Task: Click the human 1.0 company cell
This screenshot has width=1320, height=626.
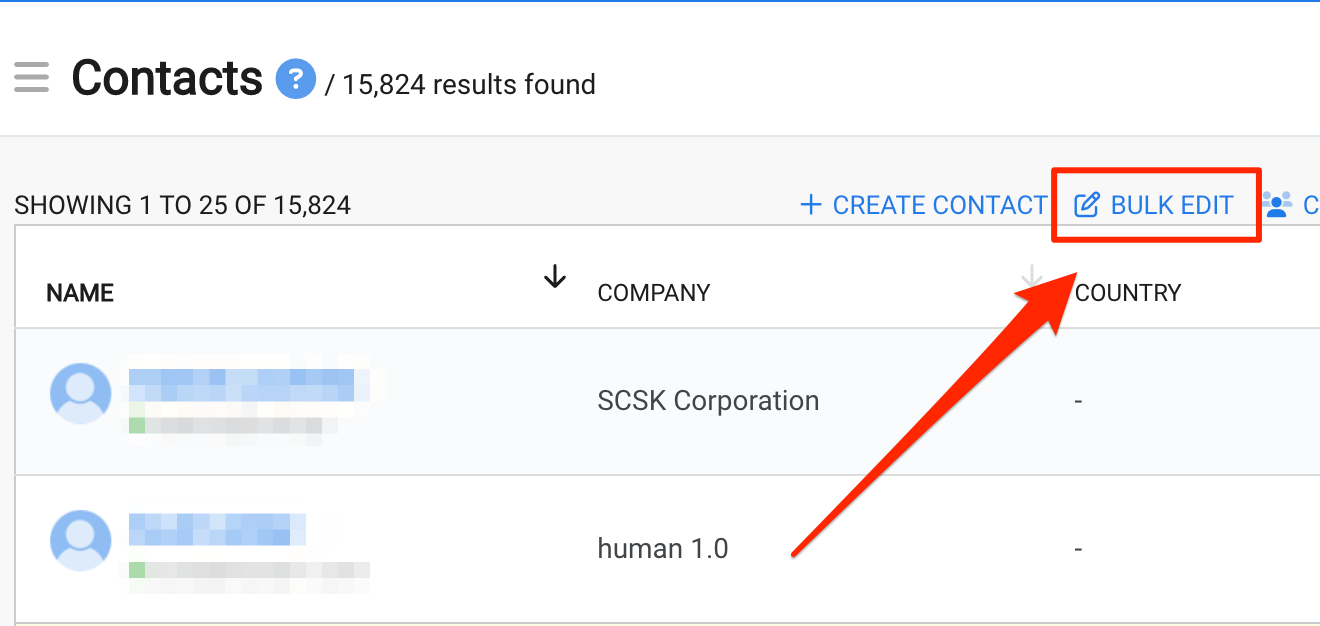Action: pos(663,548)
